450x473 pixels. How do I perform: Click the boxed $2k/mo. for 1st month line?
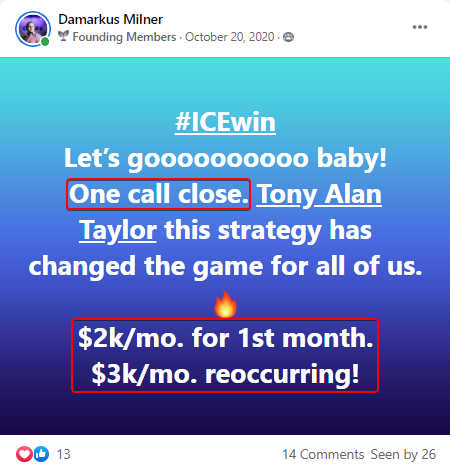click(x=225, y=338)
